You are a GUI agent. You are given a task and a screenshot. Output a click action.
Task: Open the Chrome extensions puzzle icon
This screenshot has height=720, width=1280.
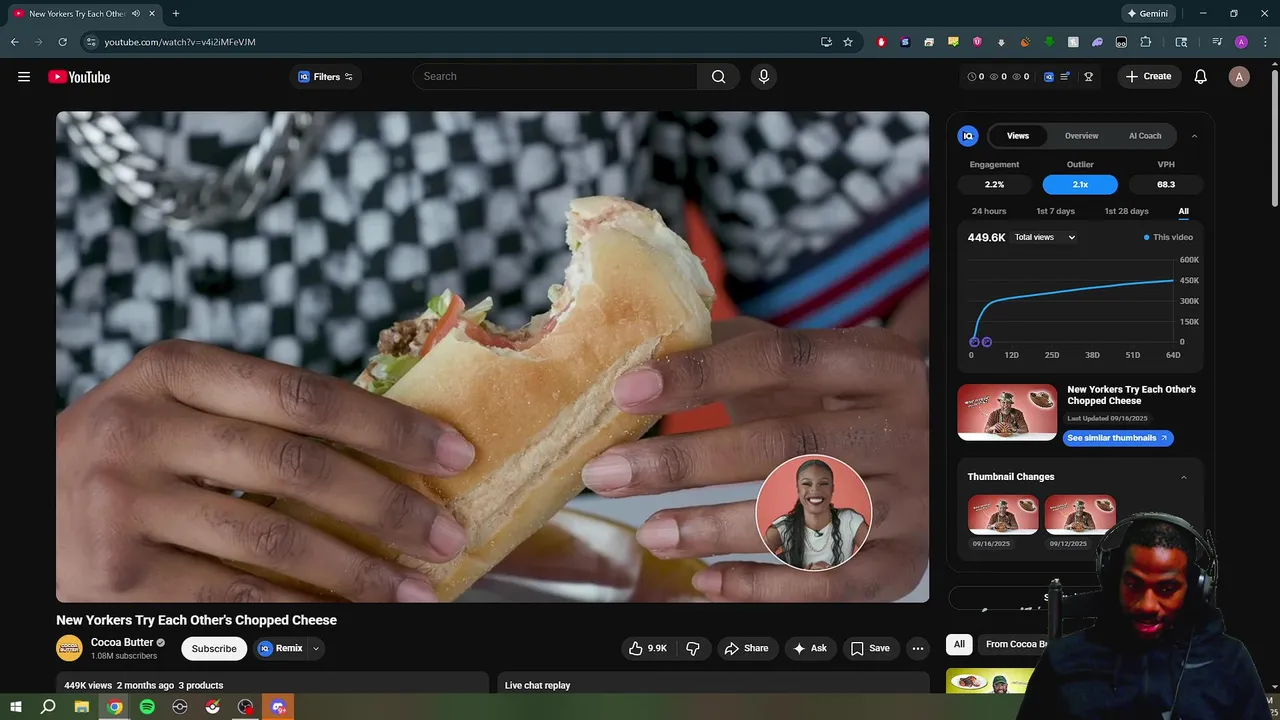1146,42
